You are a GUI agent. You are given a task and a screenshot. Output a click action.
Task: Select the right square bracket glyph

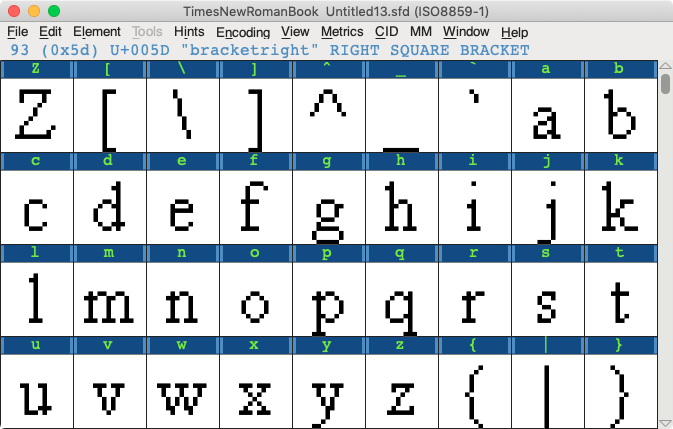click(x=256, y=115)
